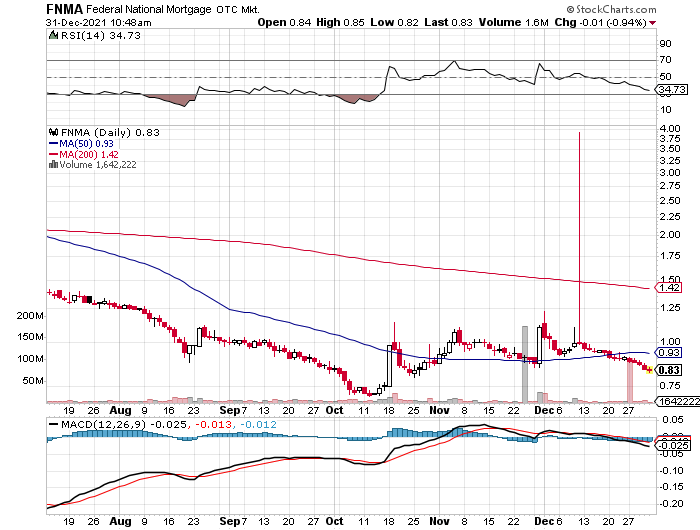This screenshot has width=700, height=530.
Task: Click the FNMA (Daily) 0.83 legend text
Action: pos(110,133)
